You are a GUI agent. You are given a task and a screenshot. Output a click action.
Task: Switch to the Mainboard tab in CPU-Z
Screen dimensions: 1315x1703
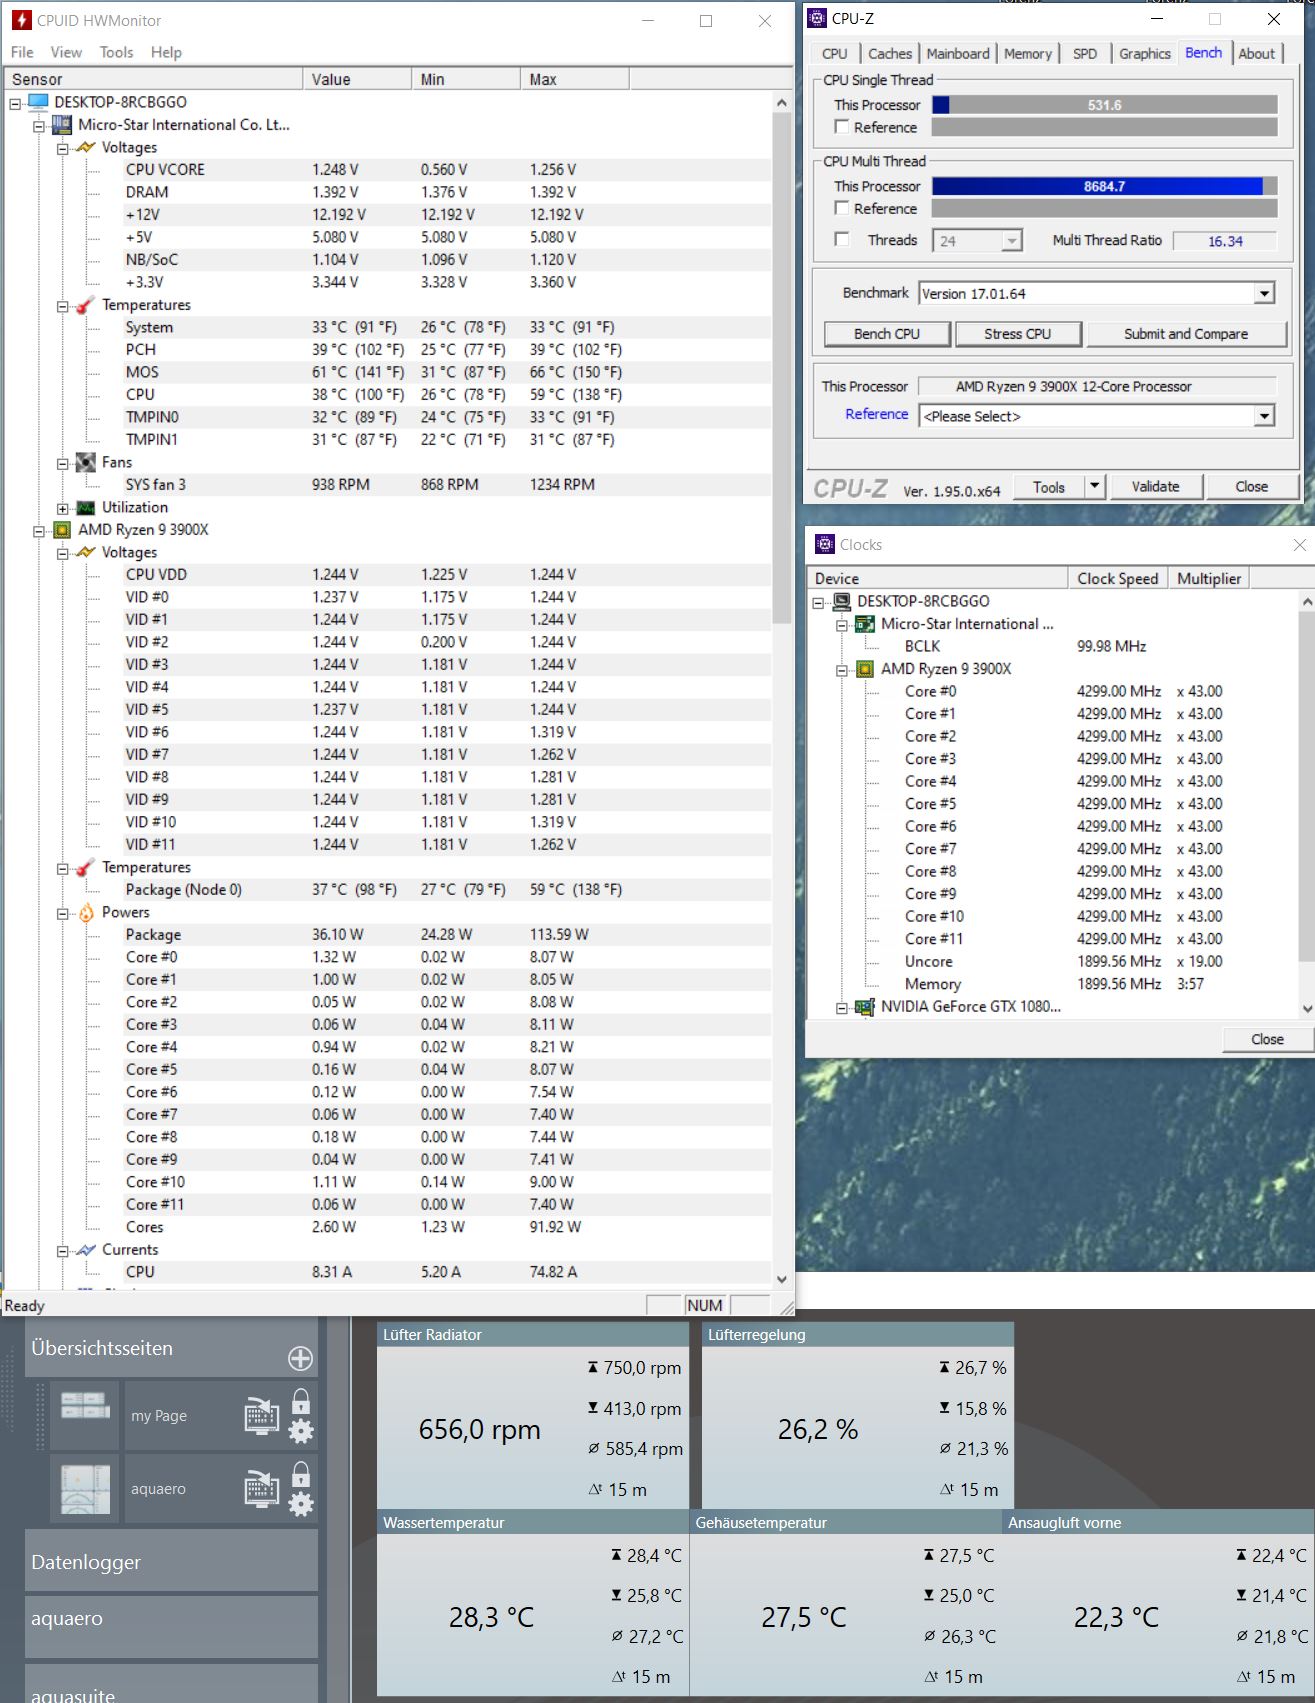tap(958, 54)
